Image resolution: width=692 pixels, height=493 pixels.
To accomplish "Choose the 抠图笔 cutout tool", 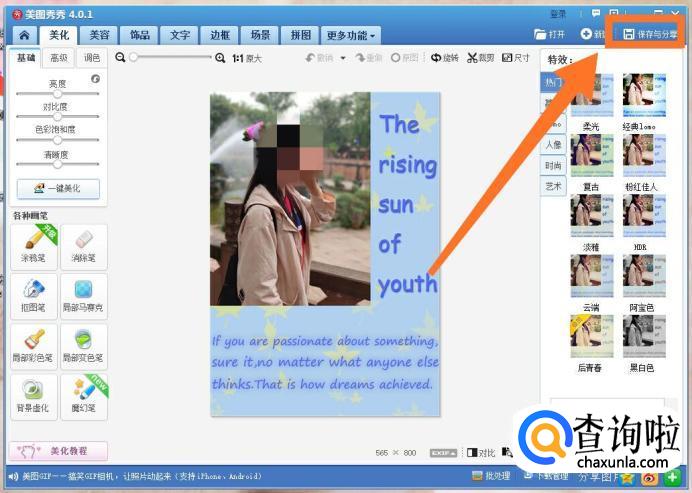I will 32,296.
